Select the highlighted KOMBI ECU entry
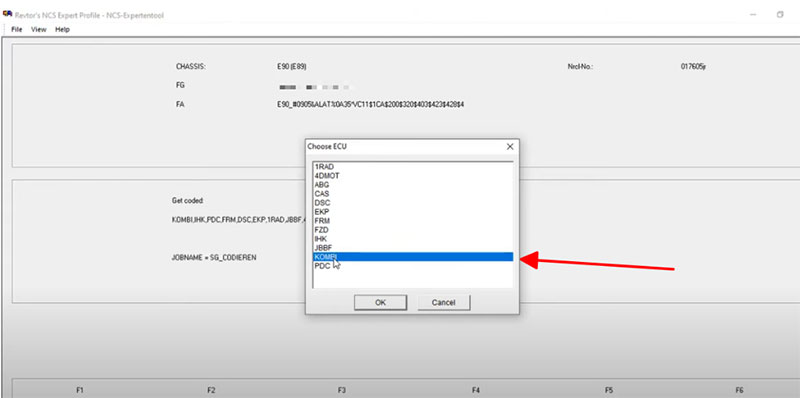 (413, 257)
